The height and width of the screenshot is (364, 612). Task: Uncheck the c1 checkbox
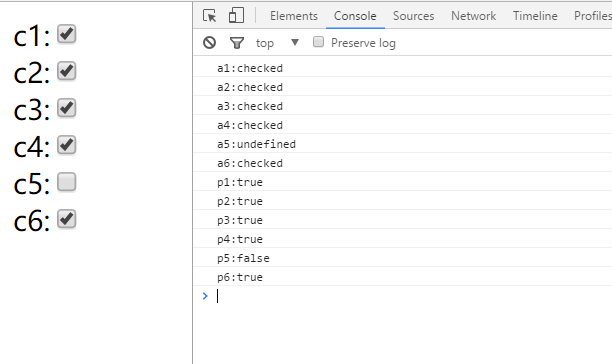pos(66,34)
